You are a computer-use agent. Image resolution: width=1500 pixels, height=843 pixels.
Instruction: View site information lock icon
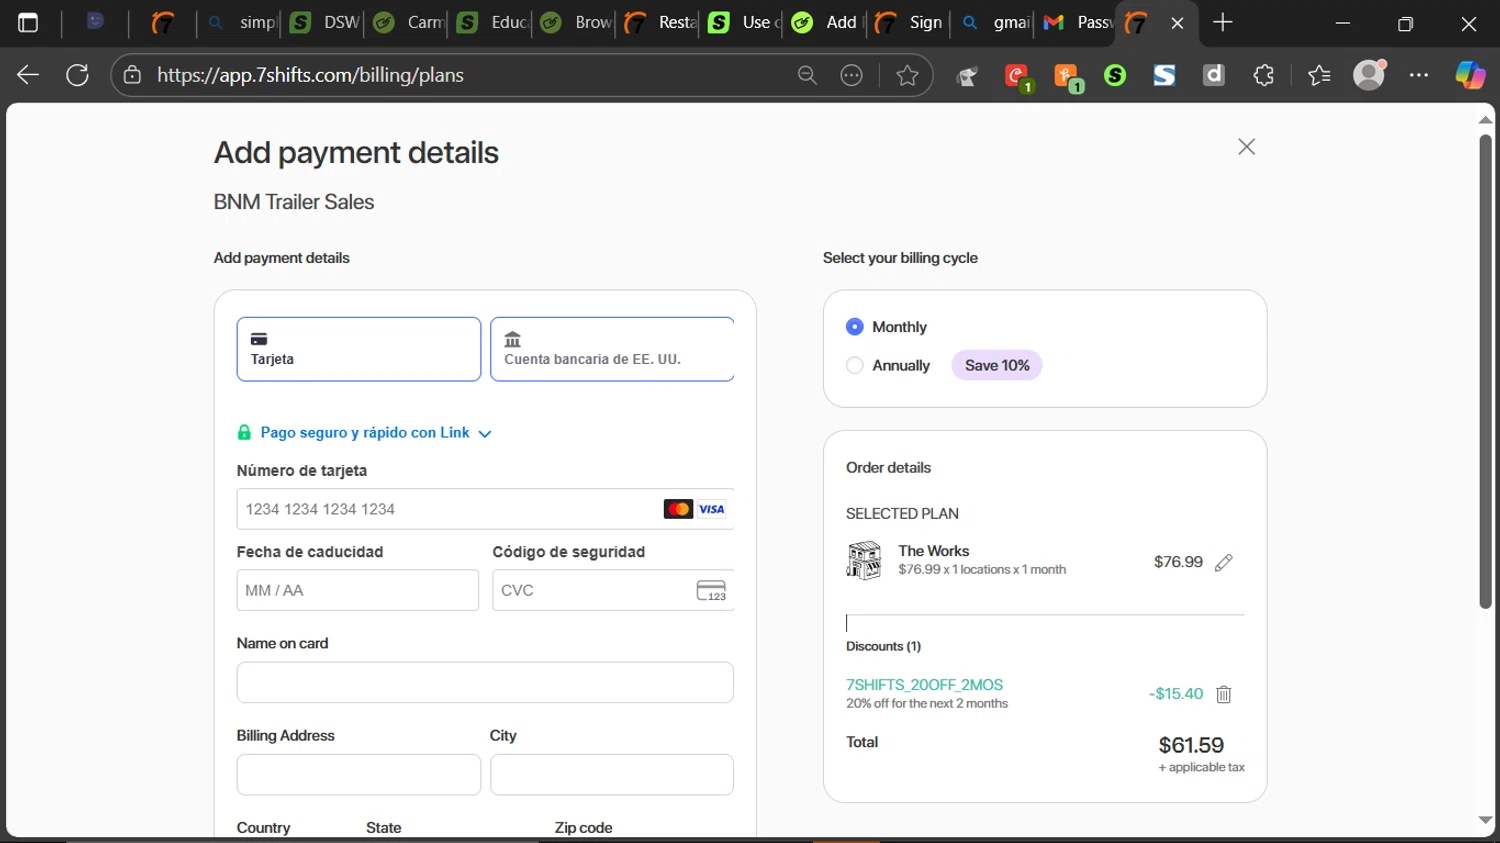[x=132, y=75]
